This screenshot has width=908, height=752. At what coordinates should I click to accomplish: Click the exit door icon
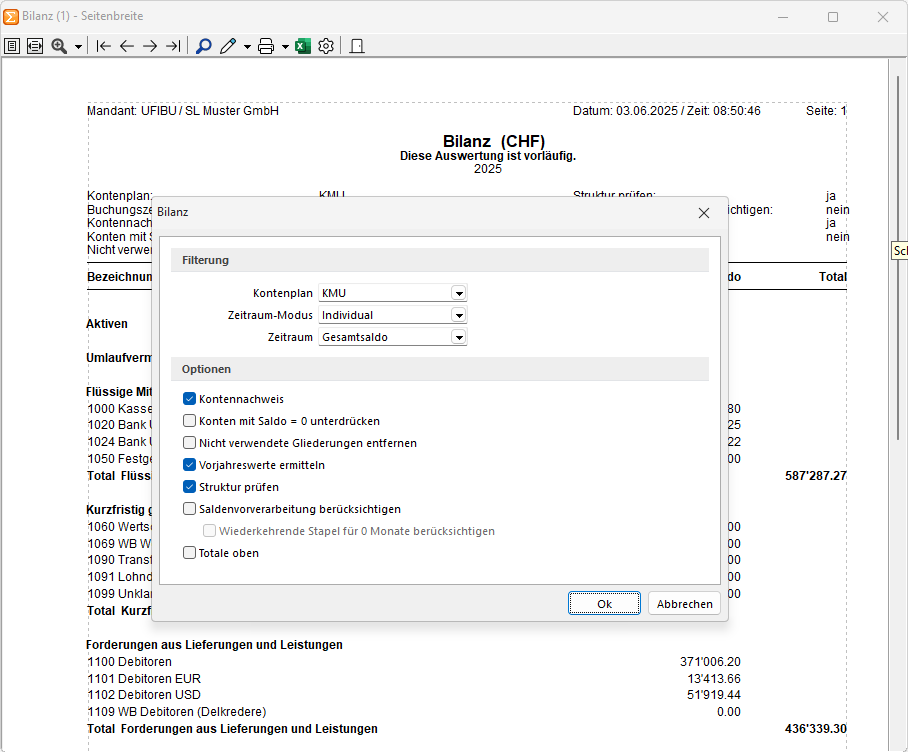coord(357,46)
